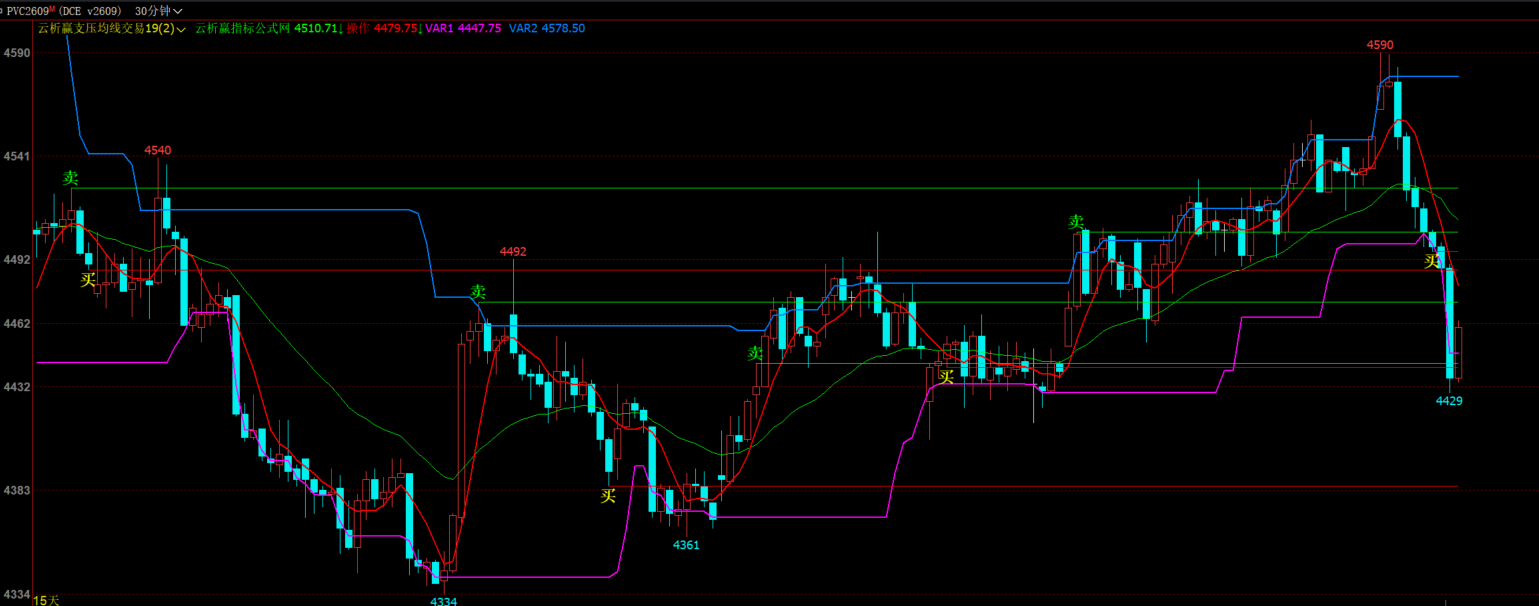Click the PVC2609 contract title
1539x606 pixels.
pos(27,11)
